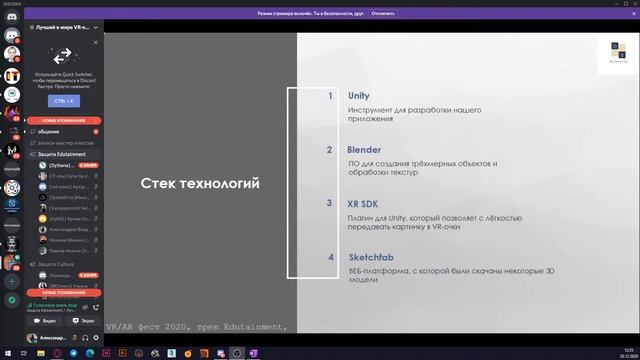
Task: Add a server with the plus icon
Action: [12, 281]
